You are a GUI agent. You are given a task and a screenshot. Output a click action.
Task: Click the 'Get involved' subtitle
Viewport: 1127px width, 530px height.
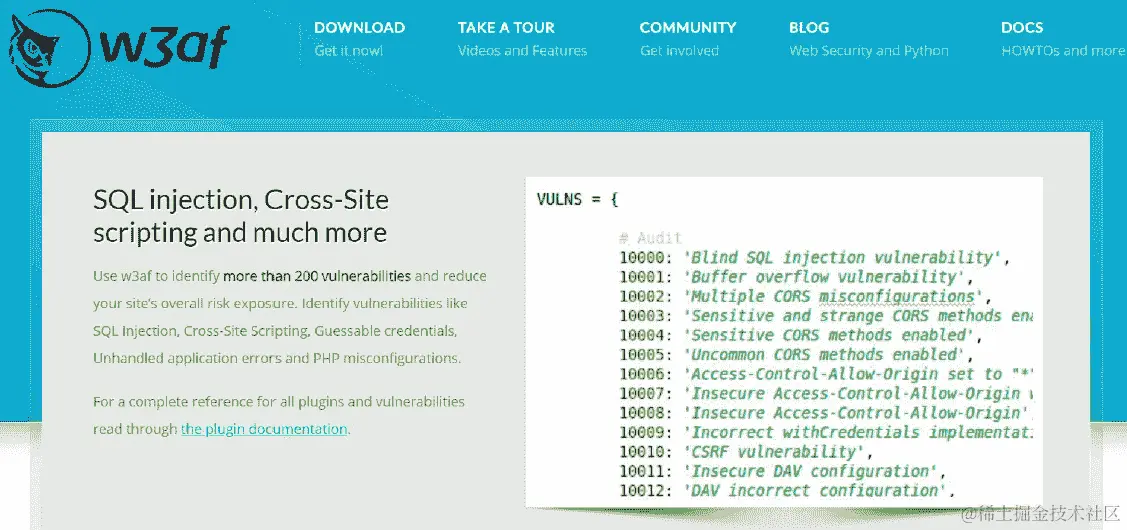pos(679,51)
